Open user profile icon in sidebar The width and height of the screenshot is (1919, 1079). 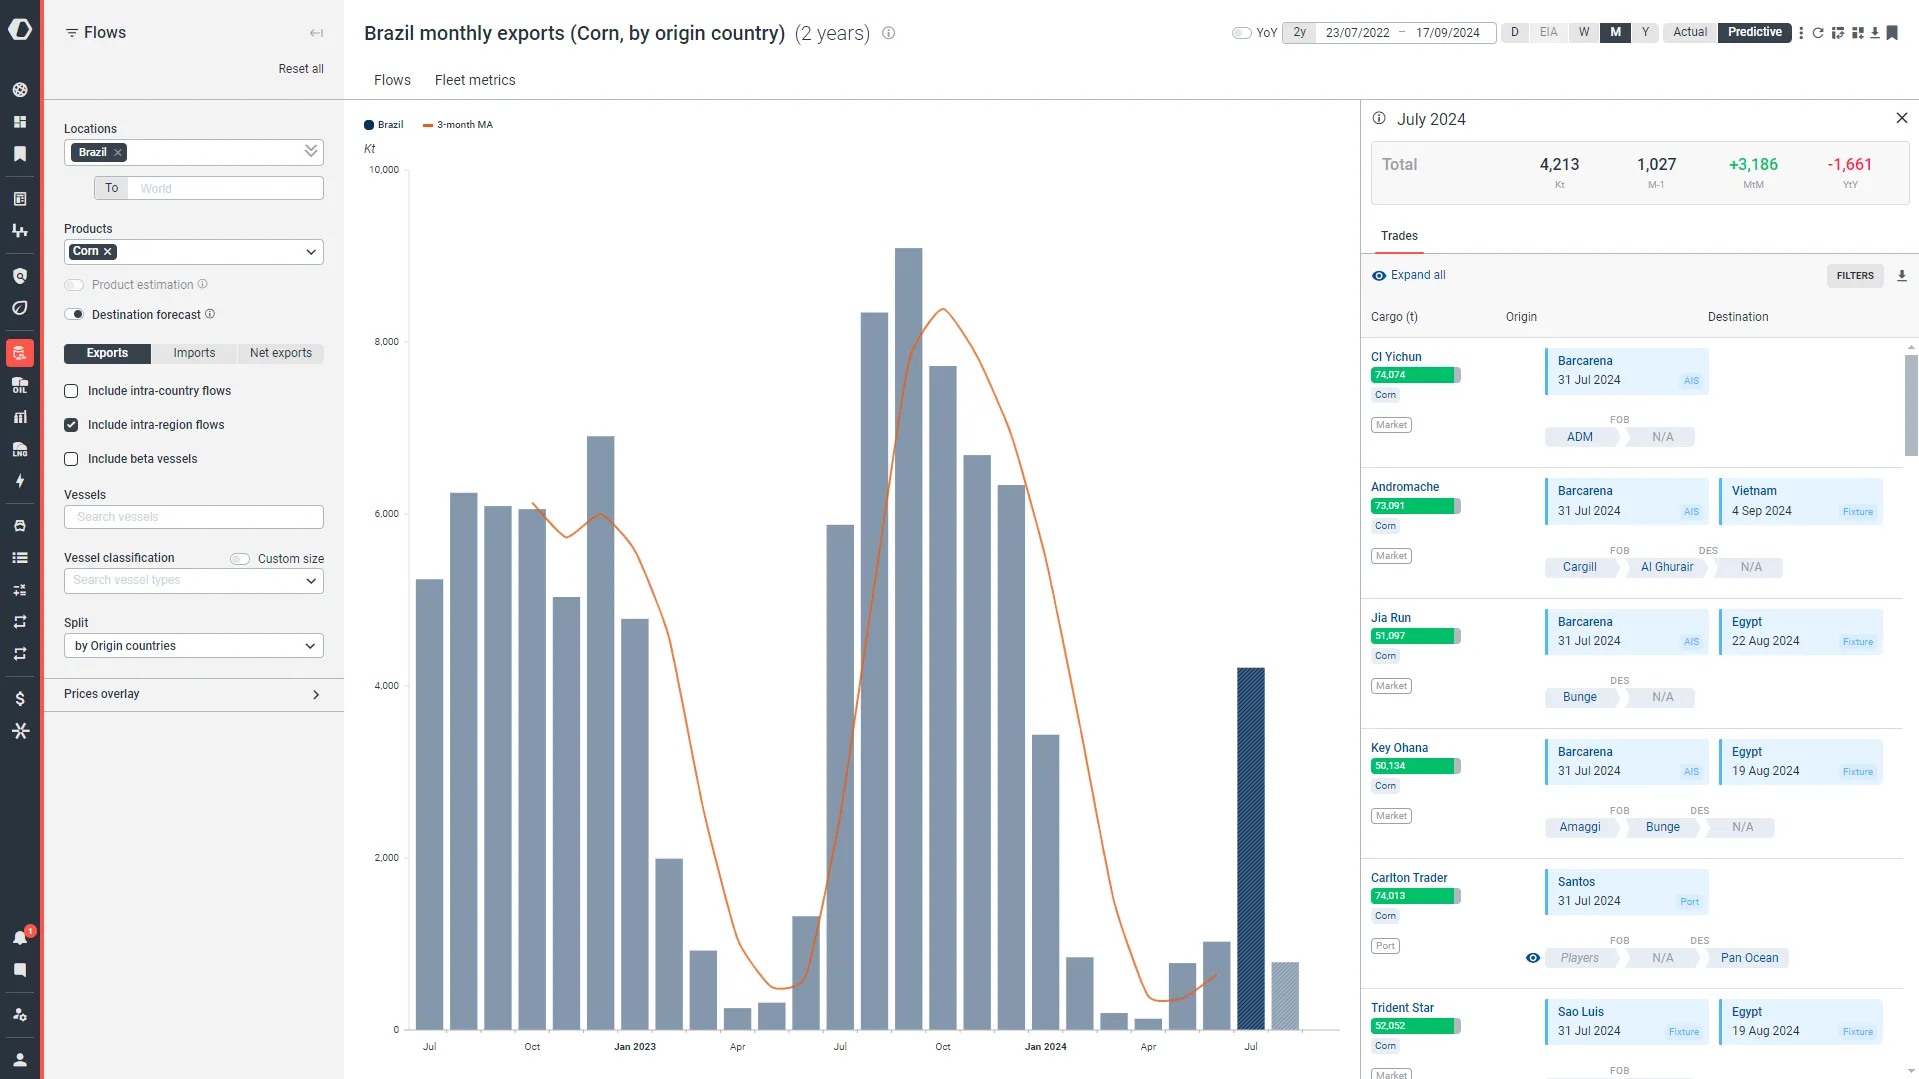20,1059
